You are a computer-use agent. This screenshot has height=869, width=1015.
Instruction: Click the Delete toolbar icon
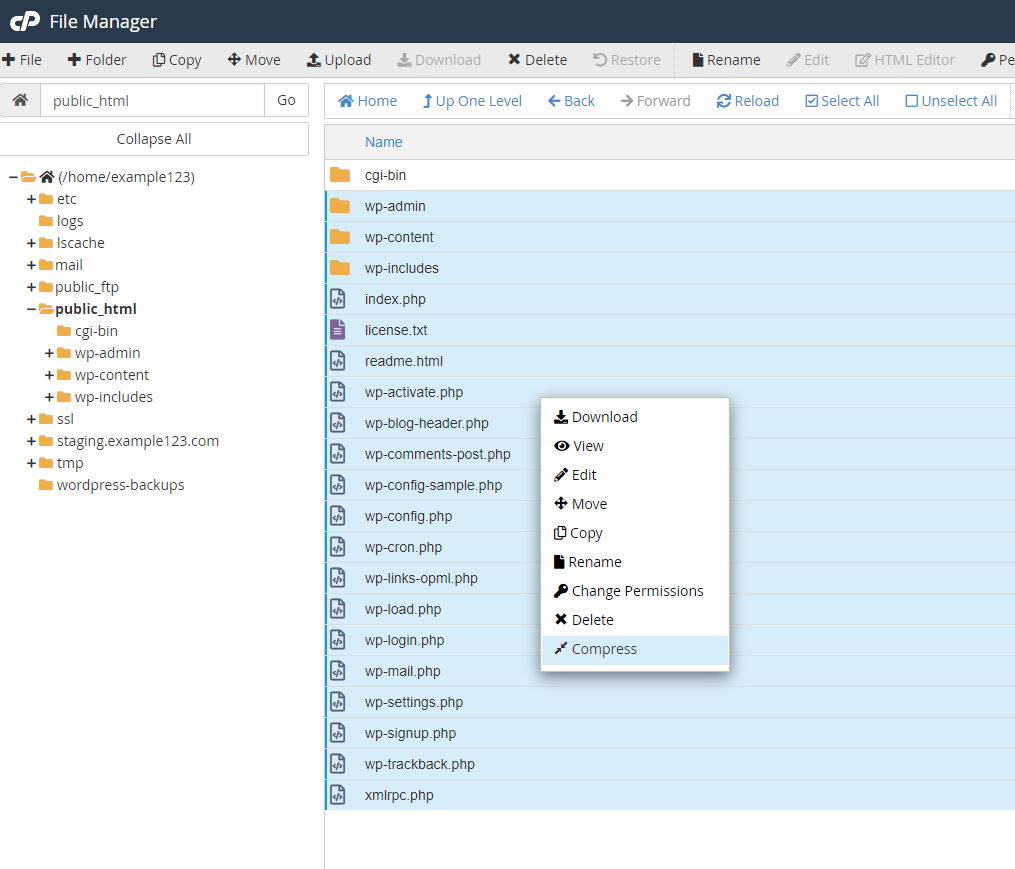tap(537, 59)
